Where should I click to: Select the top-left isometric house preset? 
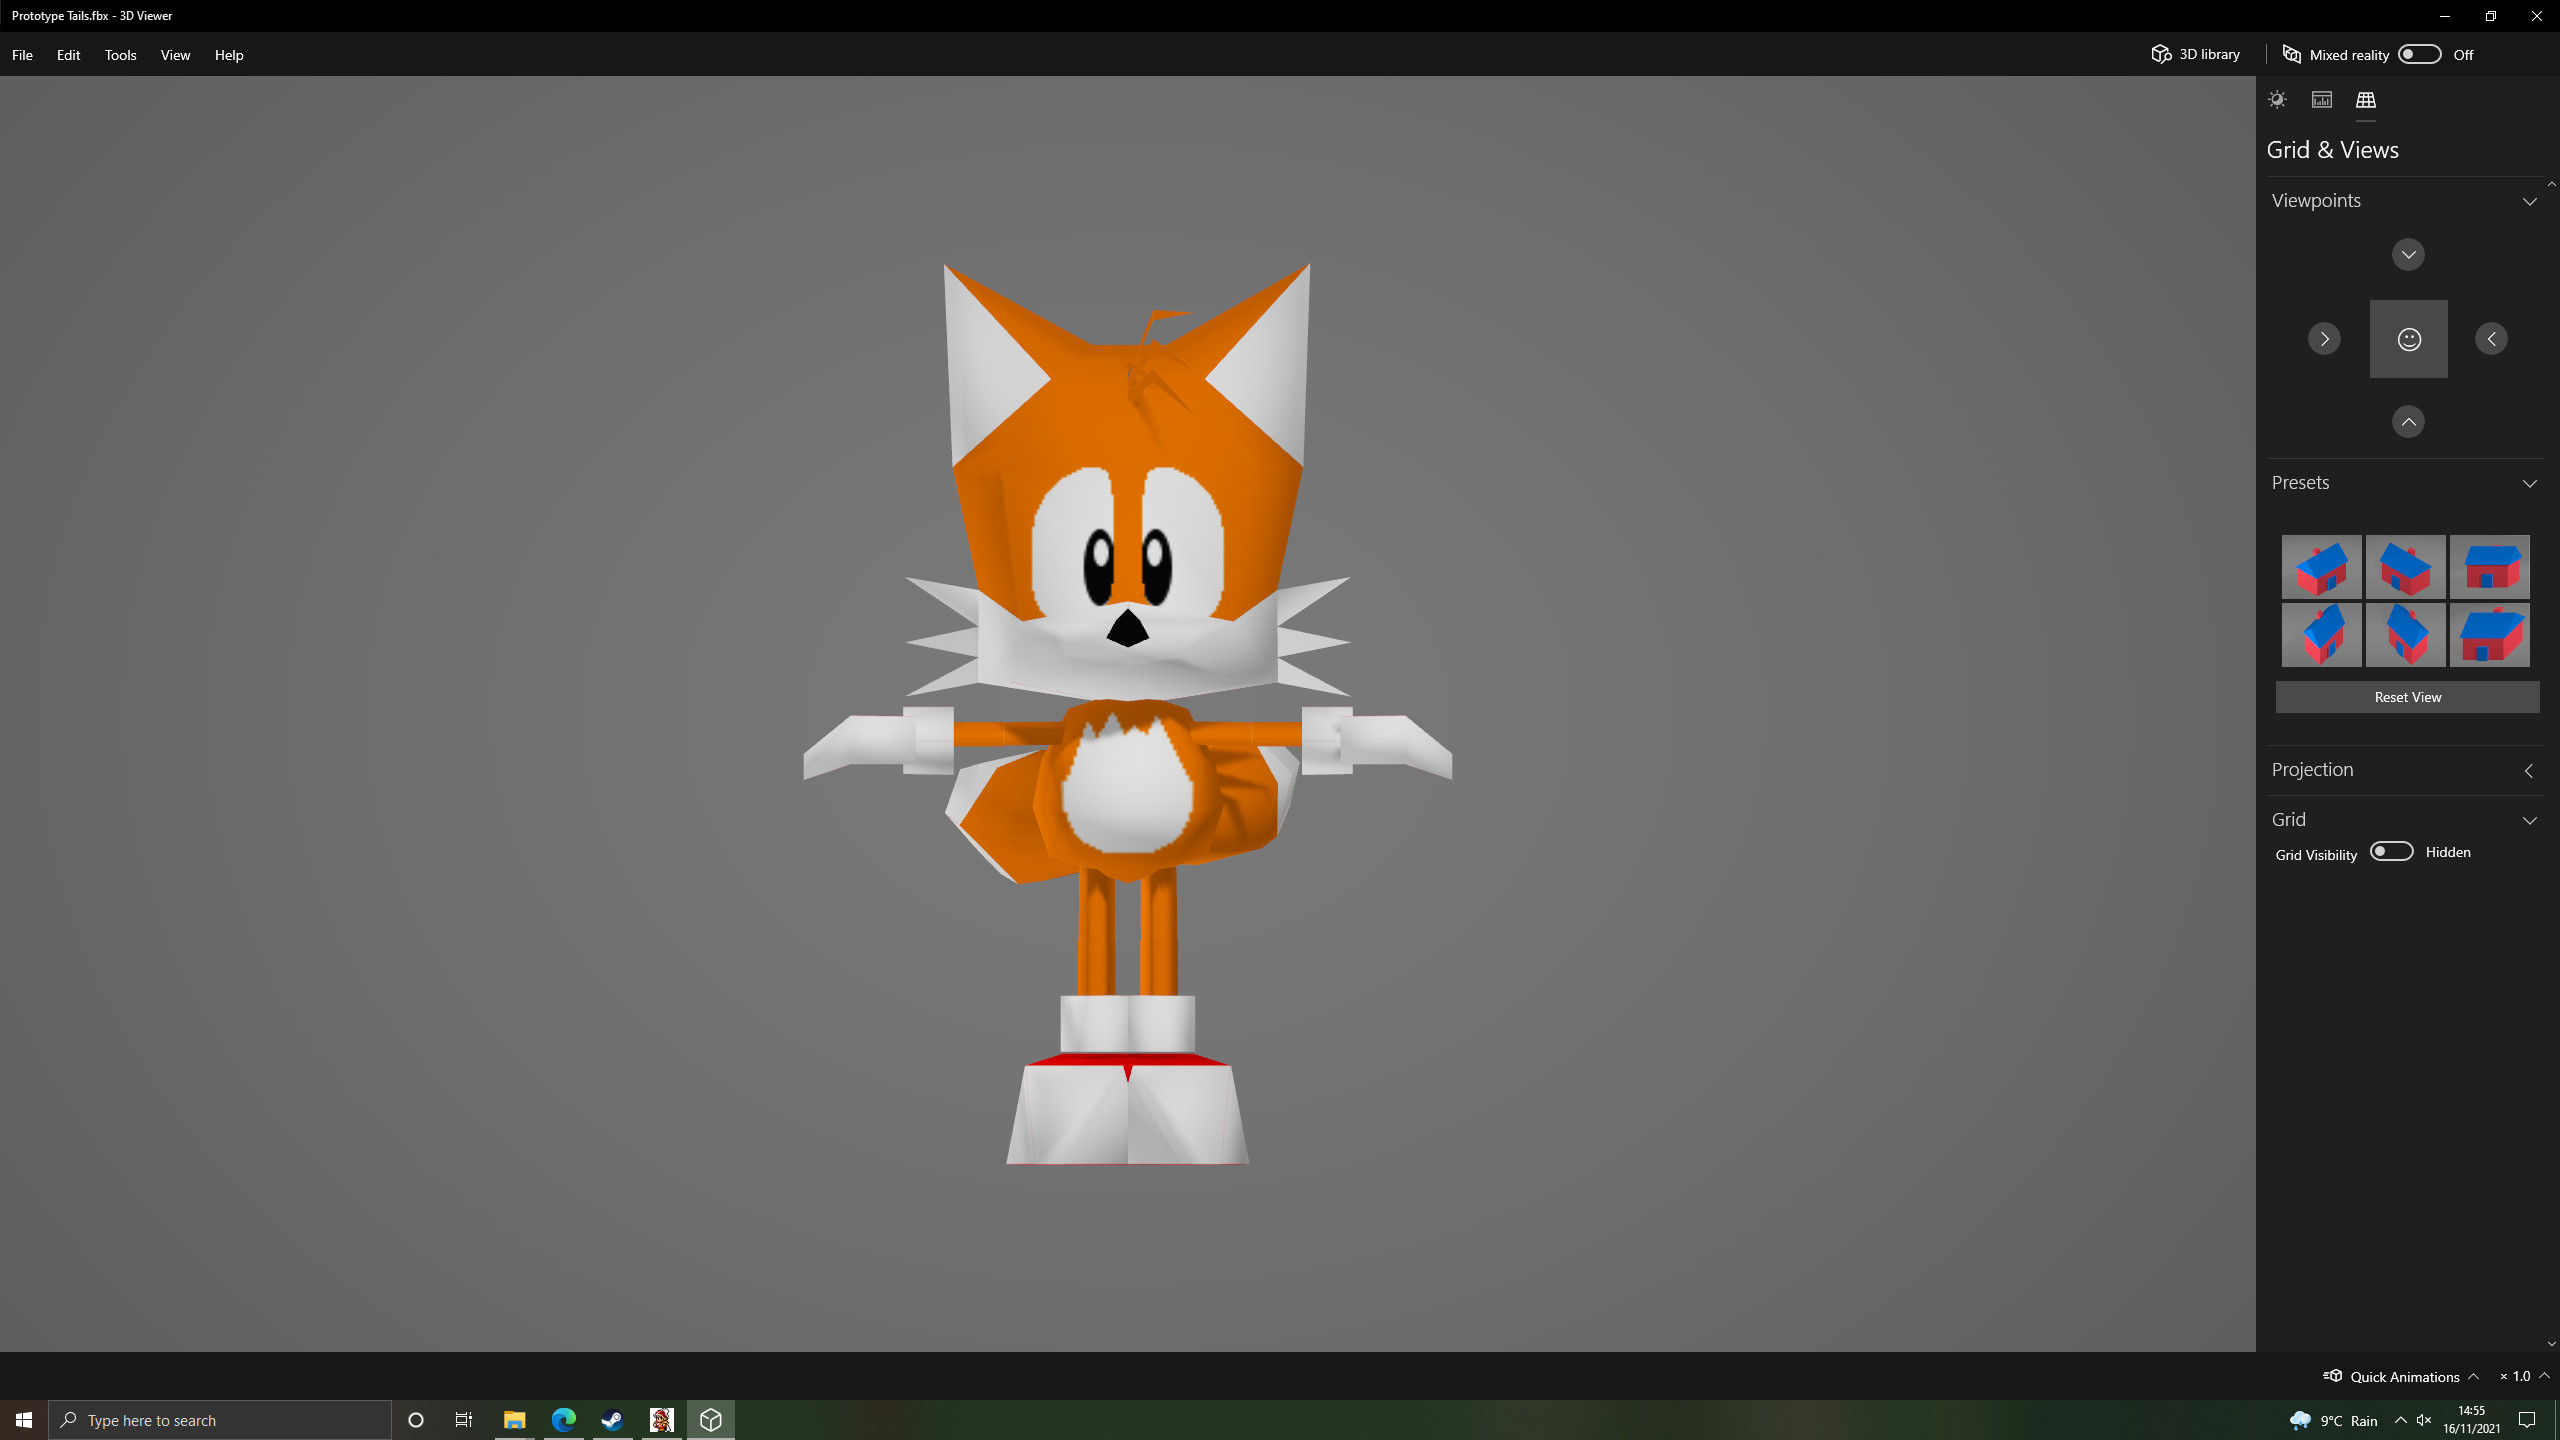point(2321,567)
